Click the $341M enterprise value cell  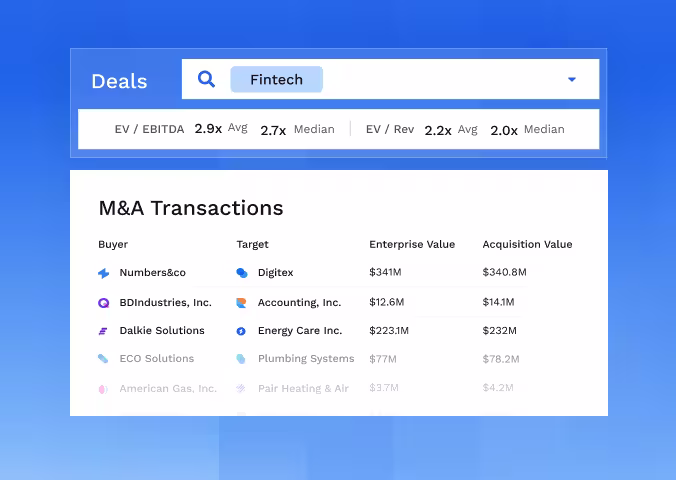click(x=385, y=272)
